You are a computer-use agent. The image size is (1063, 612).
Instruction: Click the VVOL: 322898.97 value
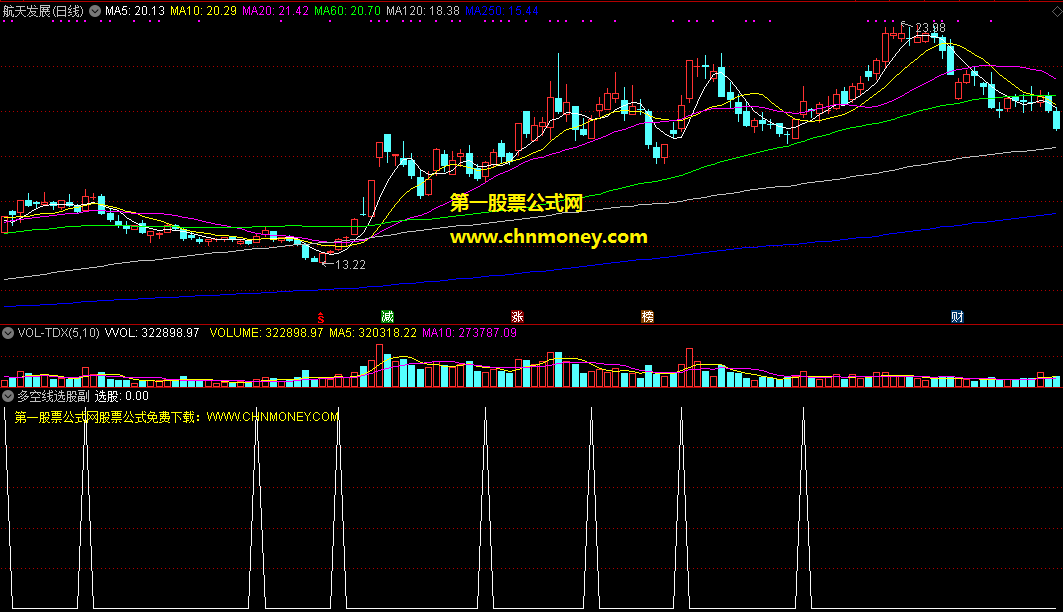pyautogui.click(x=153, y=333)
